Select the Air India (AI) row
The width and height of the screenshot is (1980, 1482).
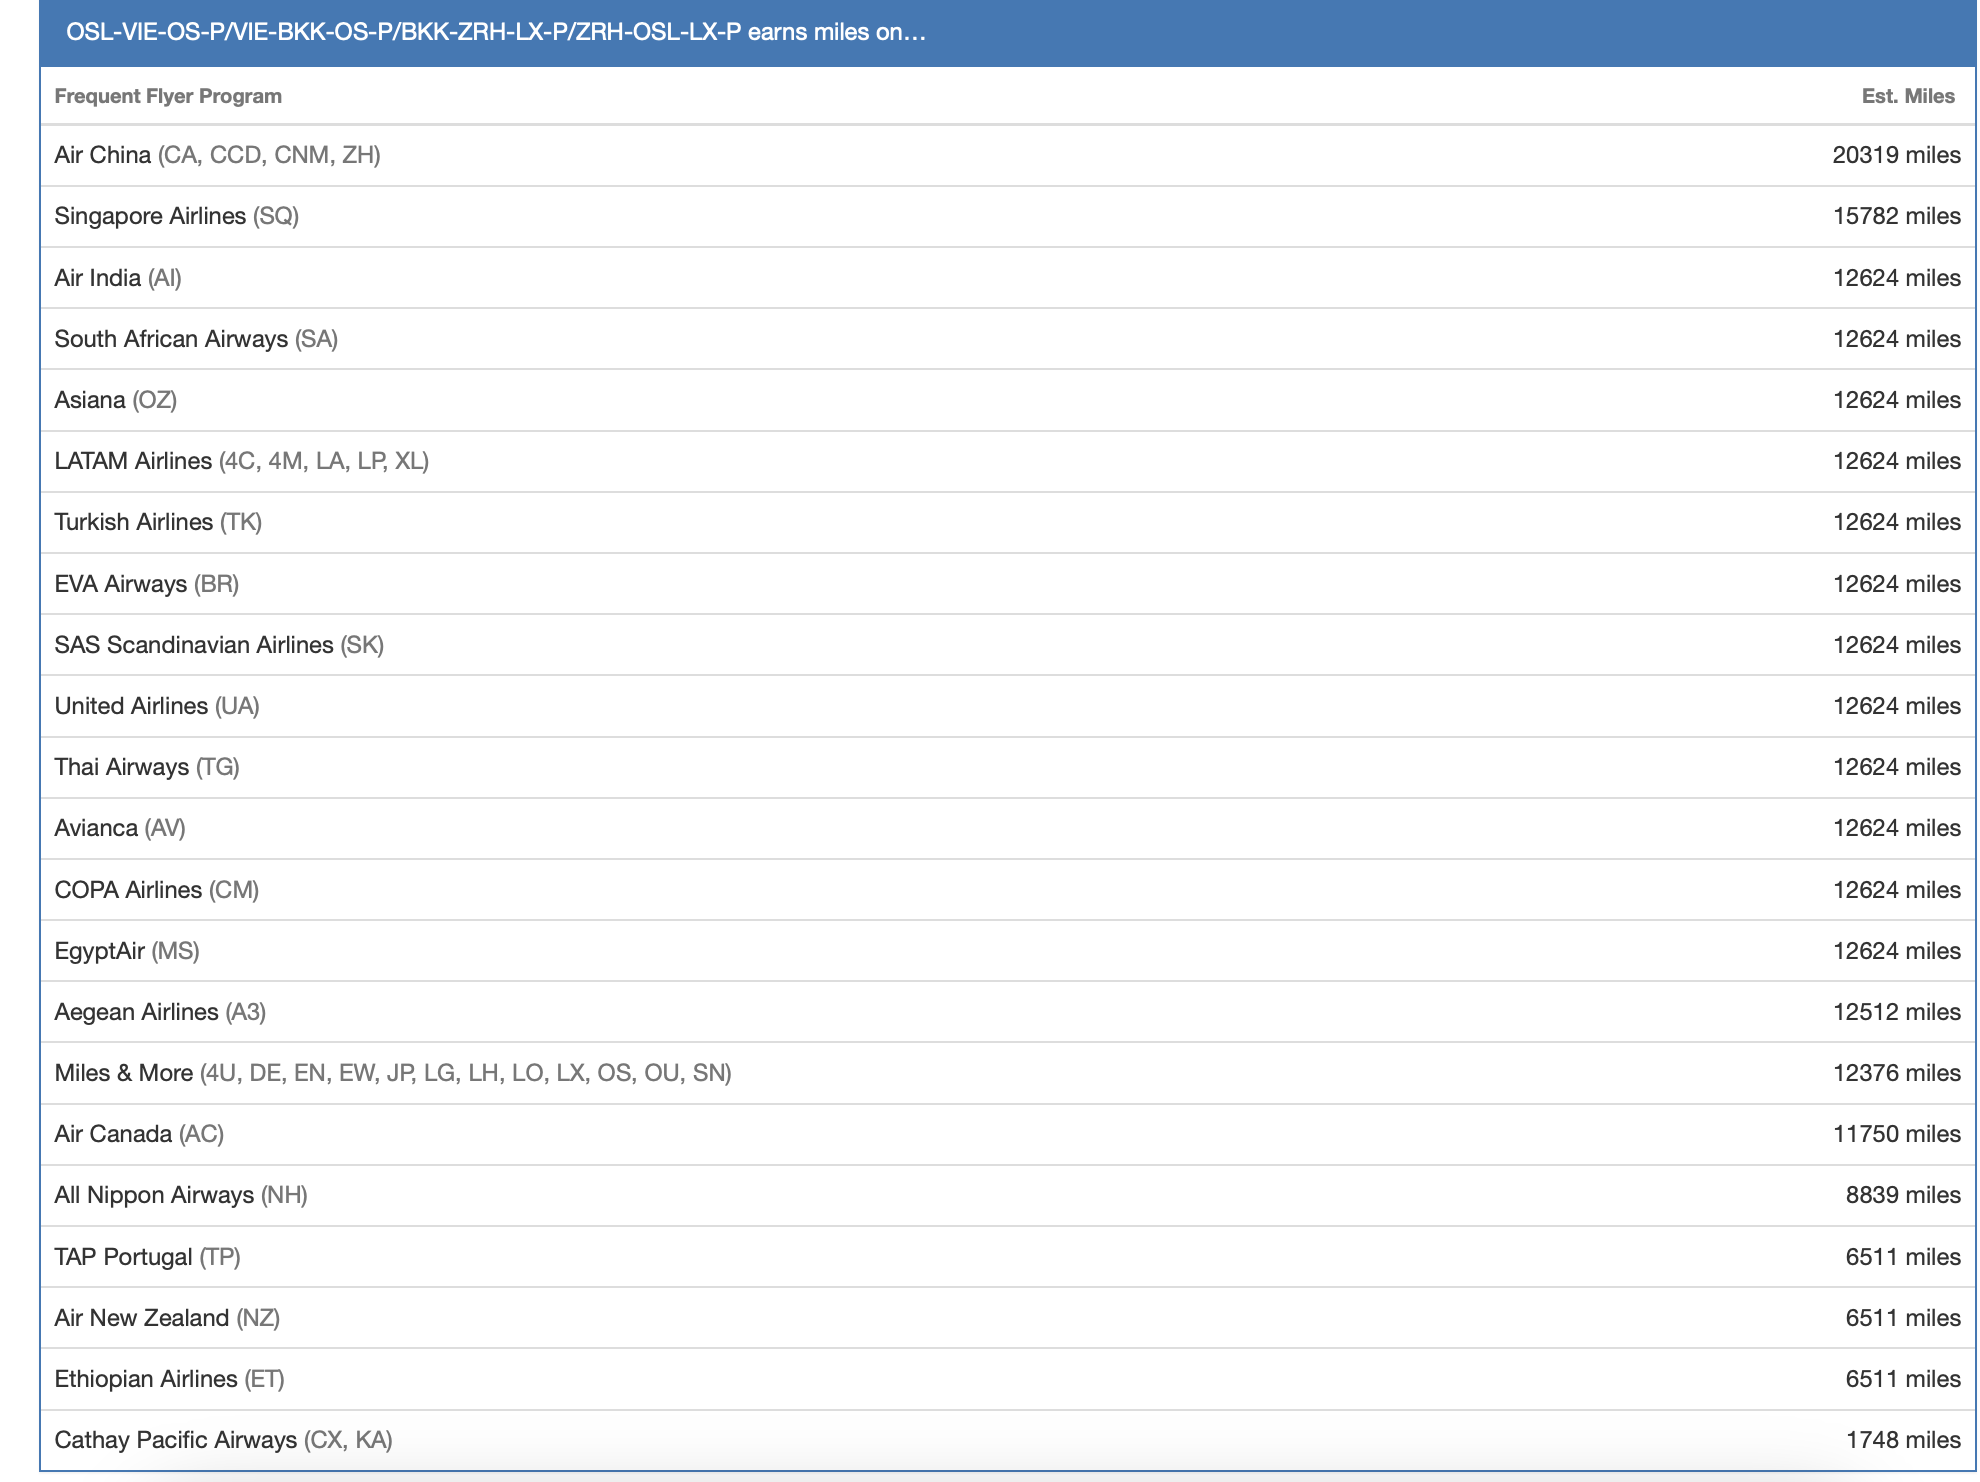[x=1008, y=278]
